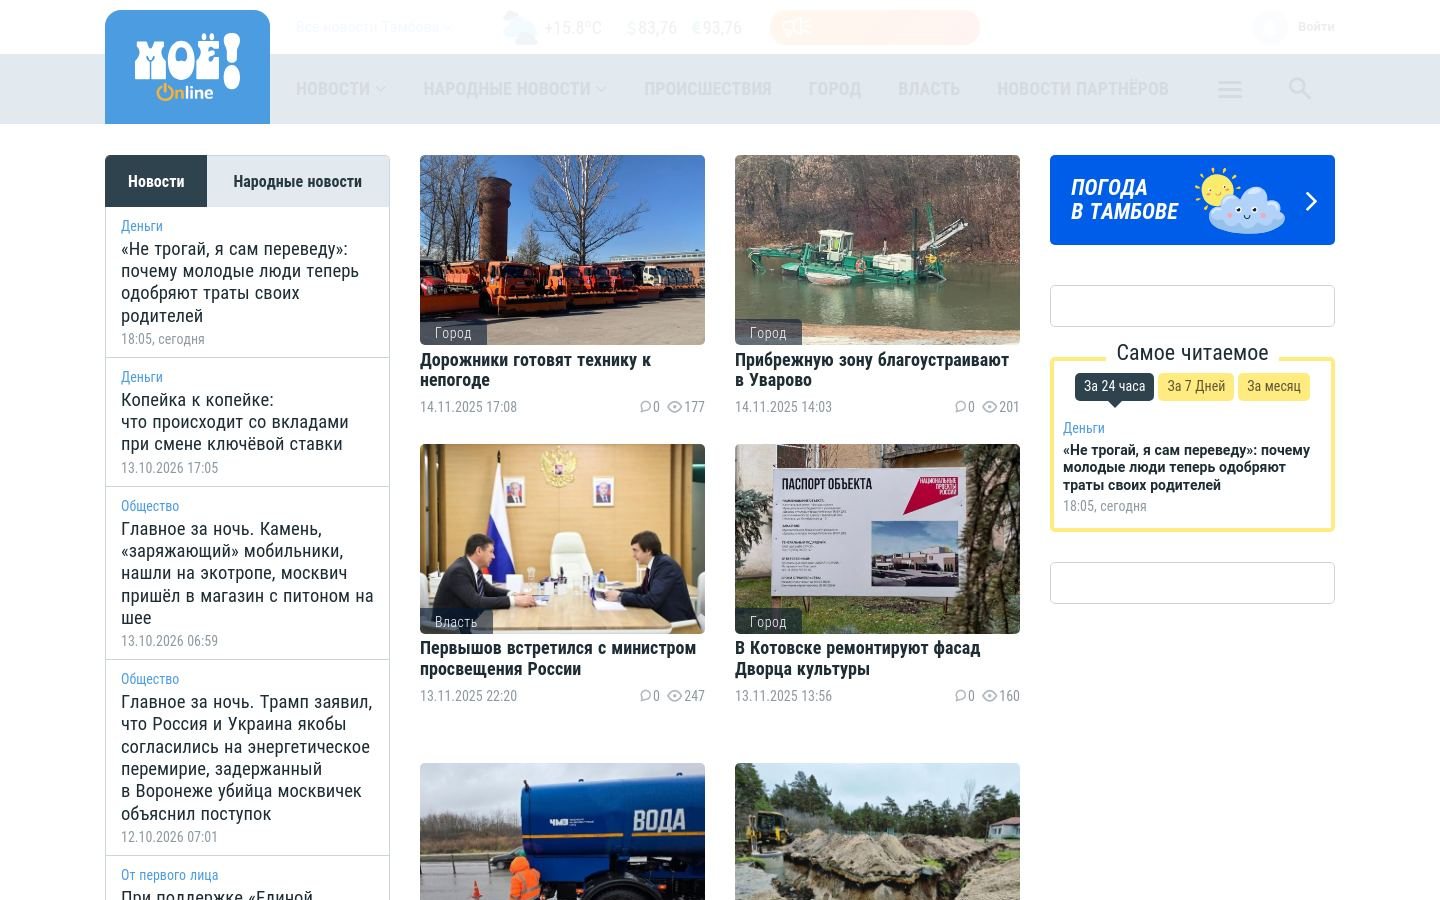Image resolution: width=1440 pixels, height=900 pixels.
Task: Click the Войти login link
Action: click(x=1316, y=27)
